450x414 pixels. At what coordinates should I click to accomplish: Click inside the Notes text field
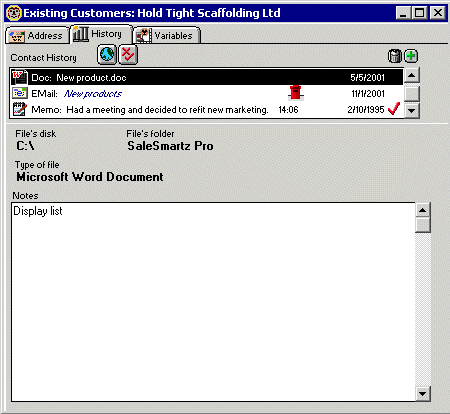pos(213,302)
